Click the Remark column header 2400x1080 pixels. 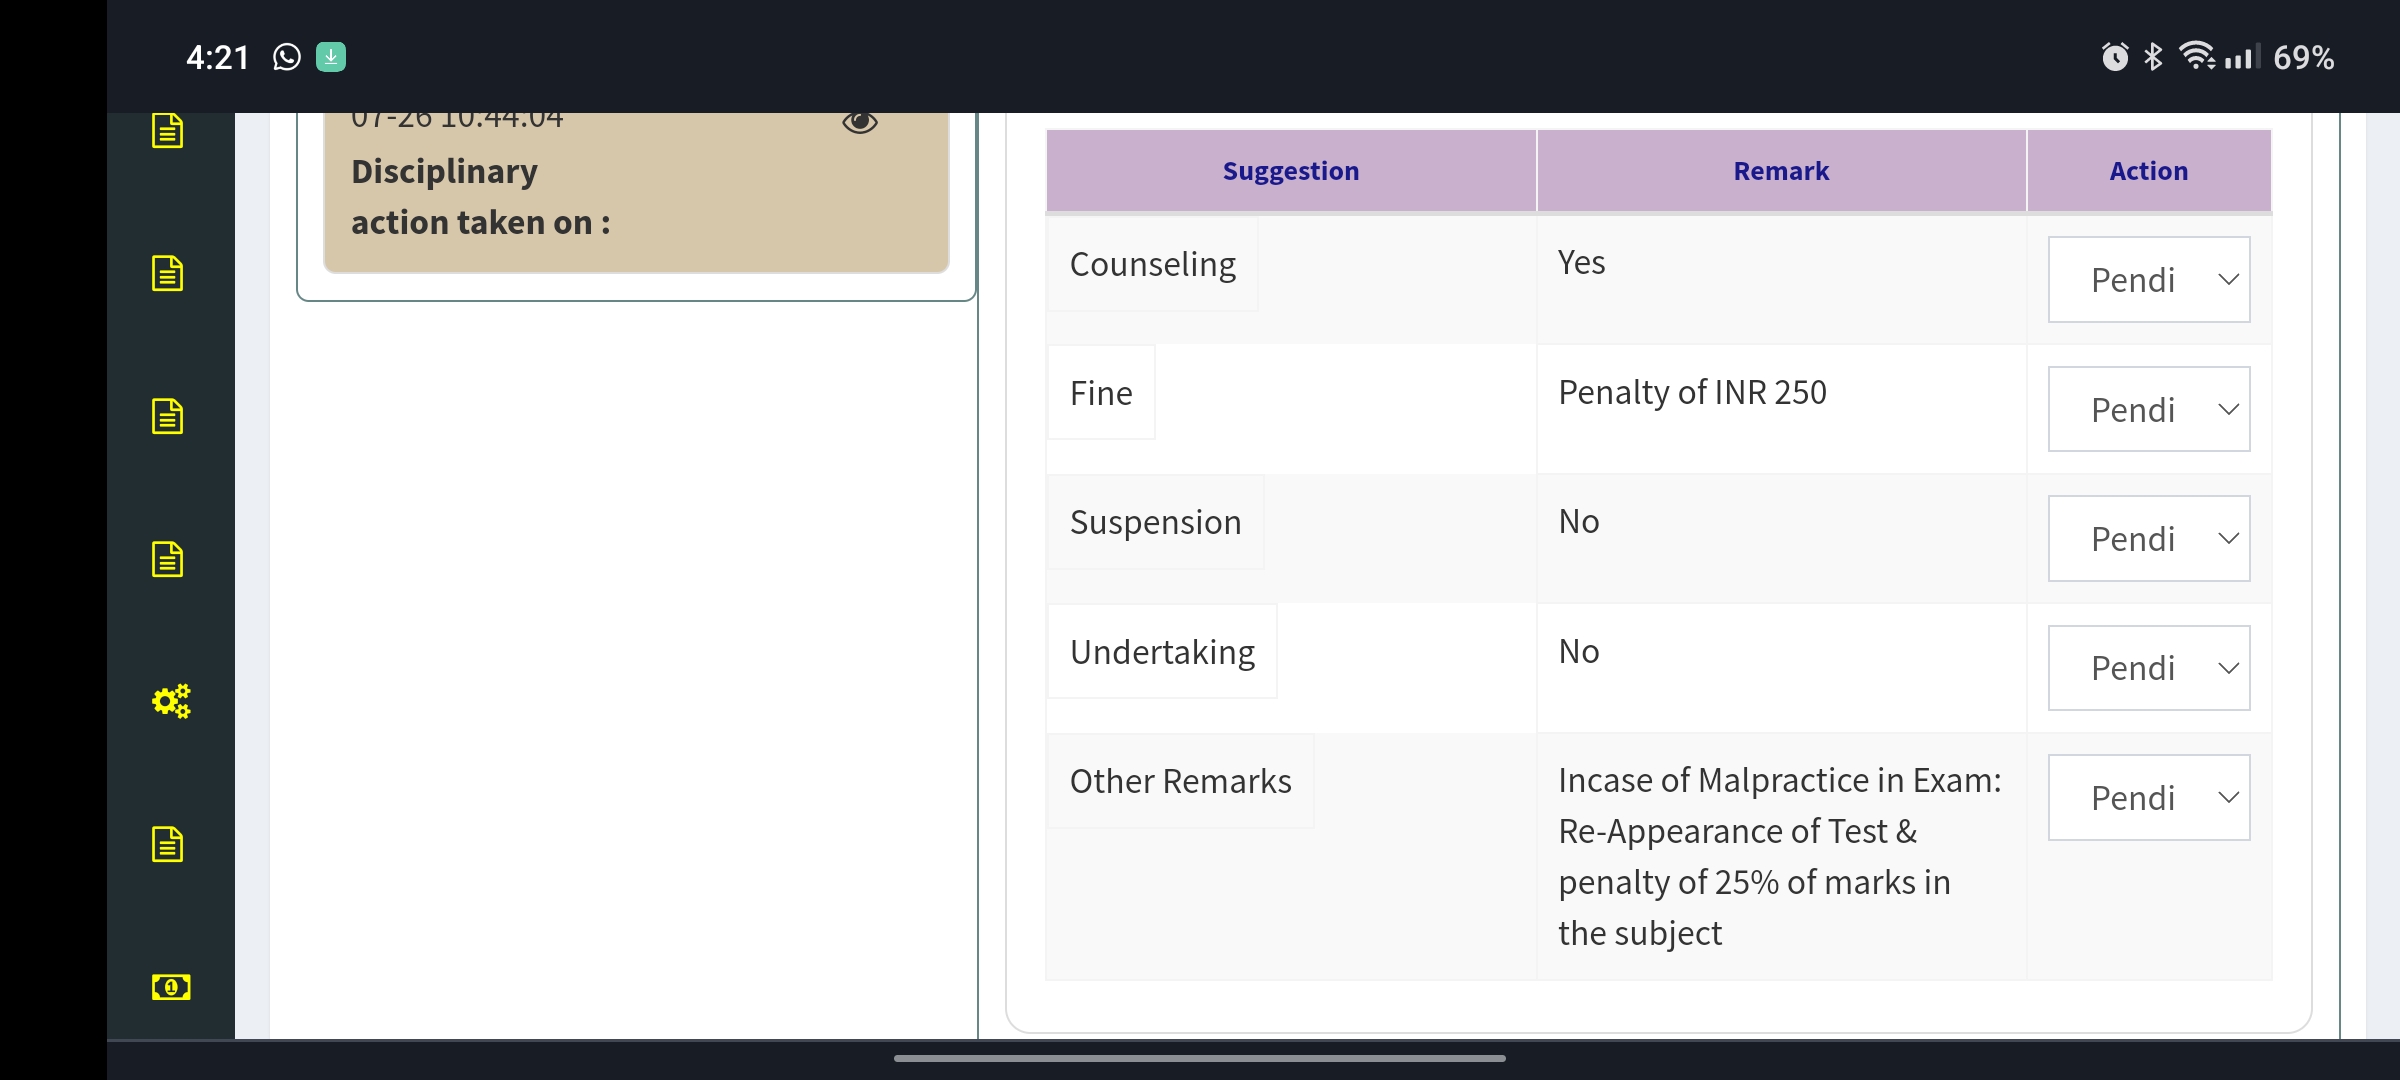1781,171
